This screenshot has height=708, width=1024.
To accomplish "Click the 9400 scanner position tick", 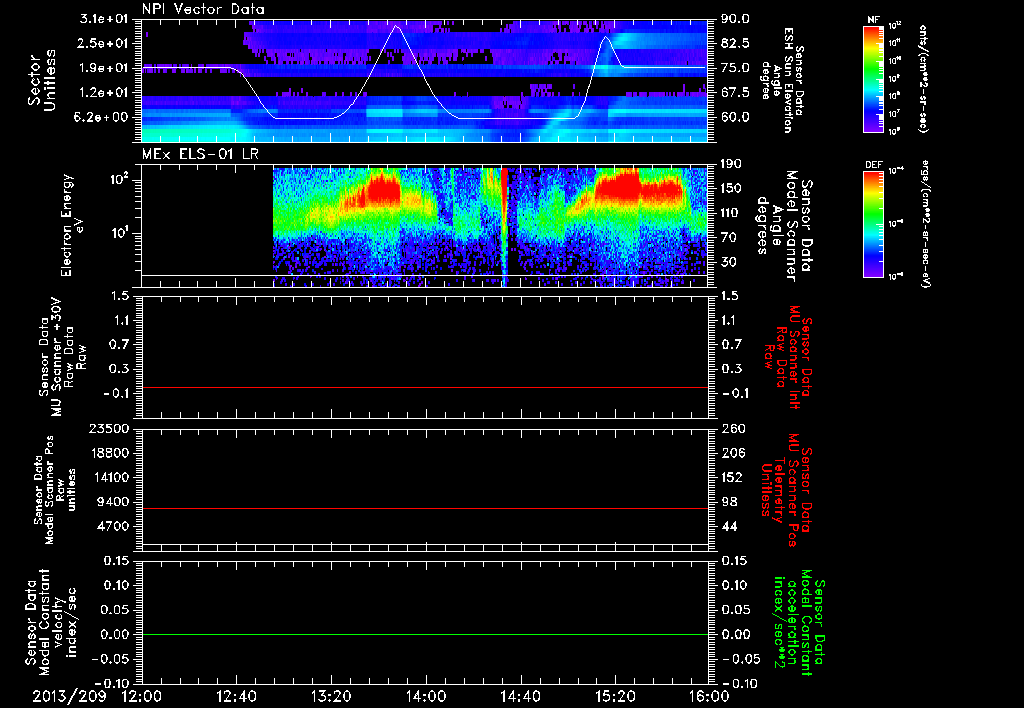I will 114,502.
